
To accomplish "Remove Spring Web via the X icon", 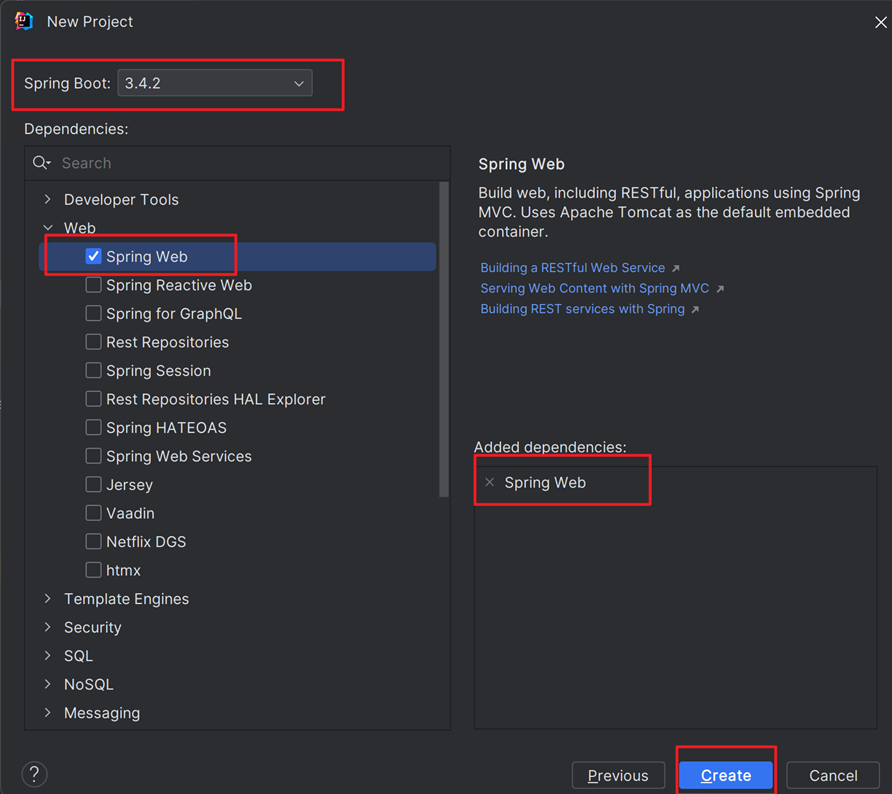I will tap(489, 482).
